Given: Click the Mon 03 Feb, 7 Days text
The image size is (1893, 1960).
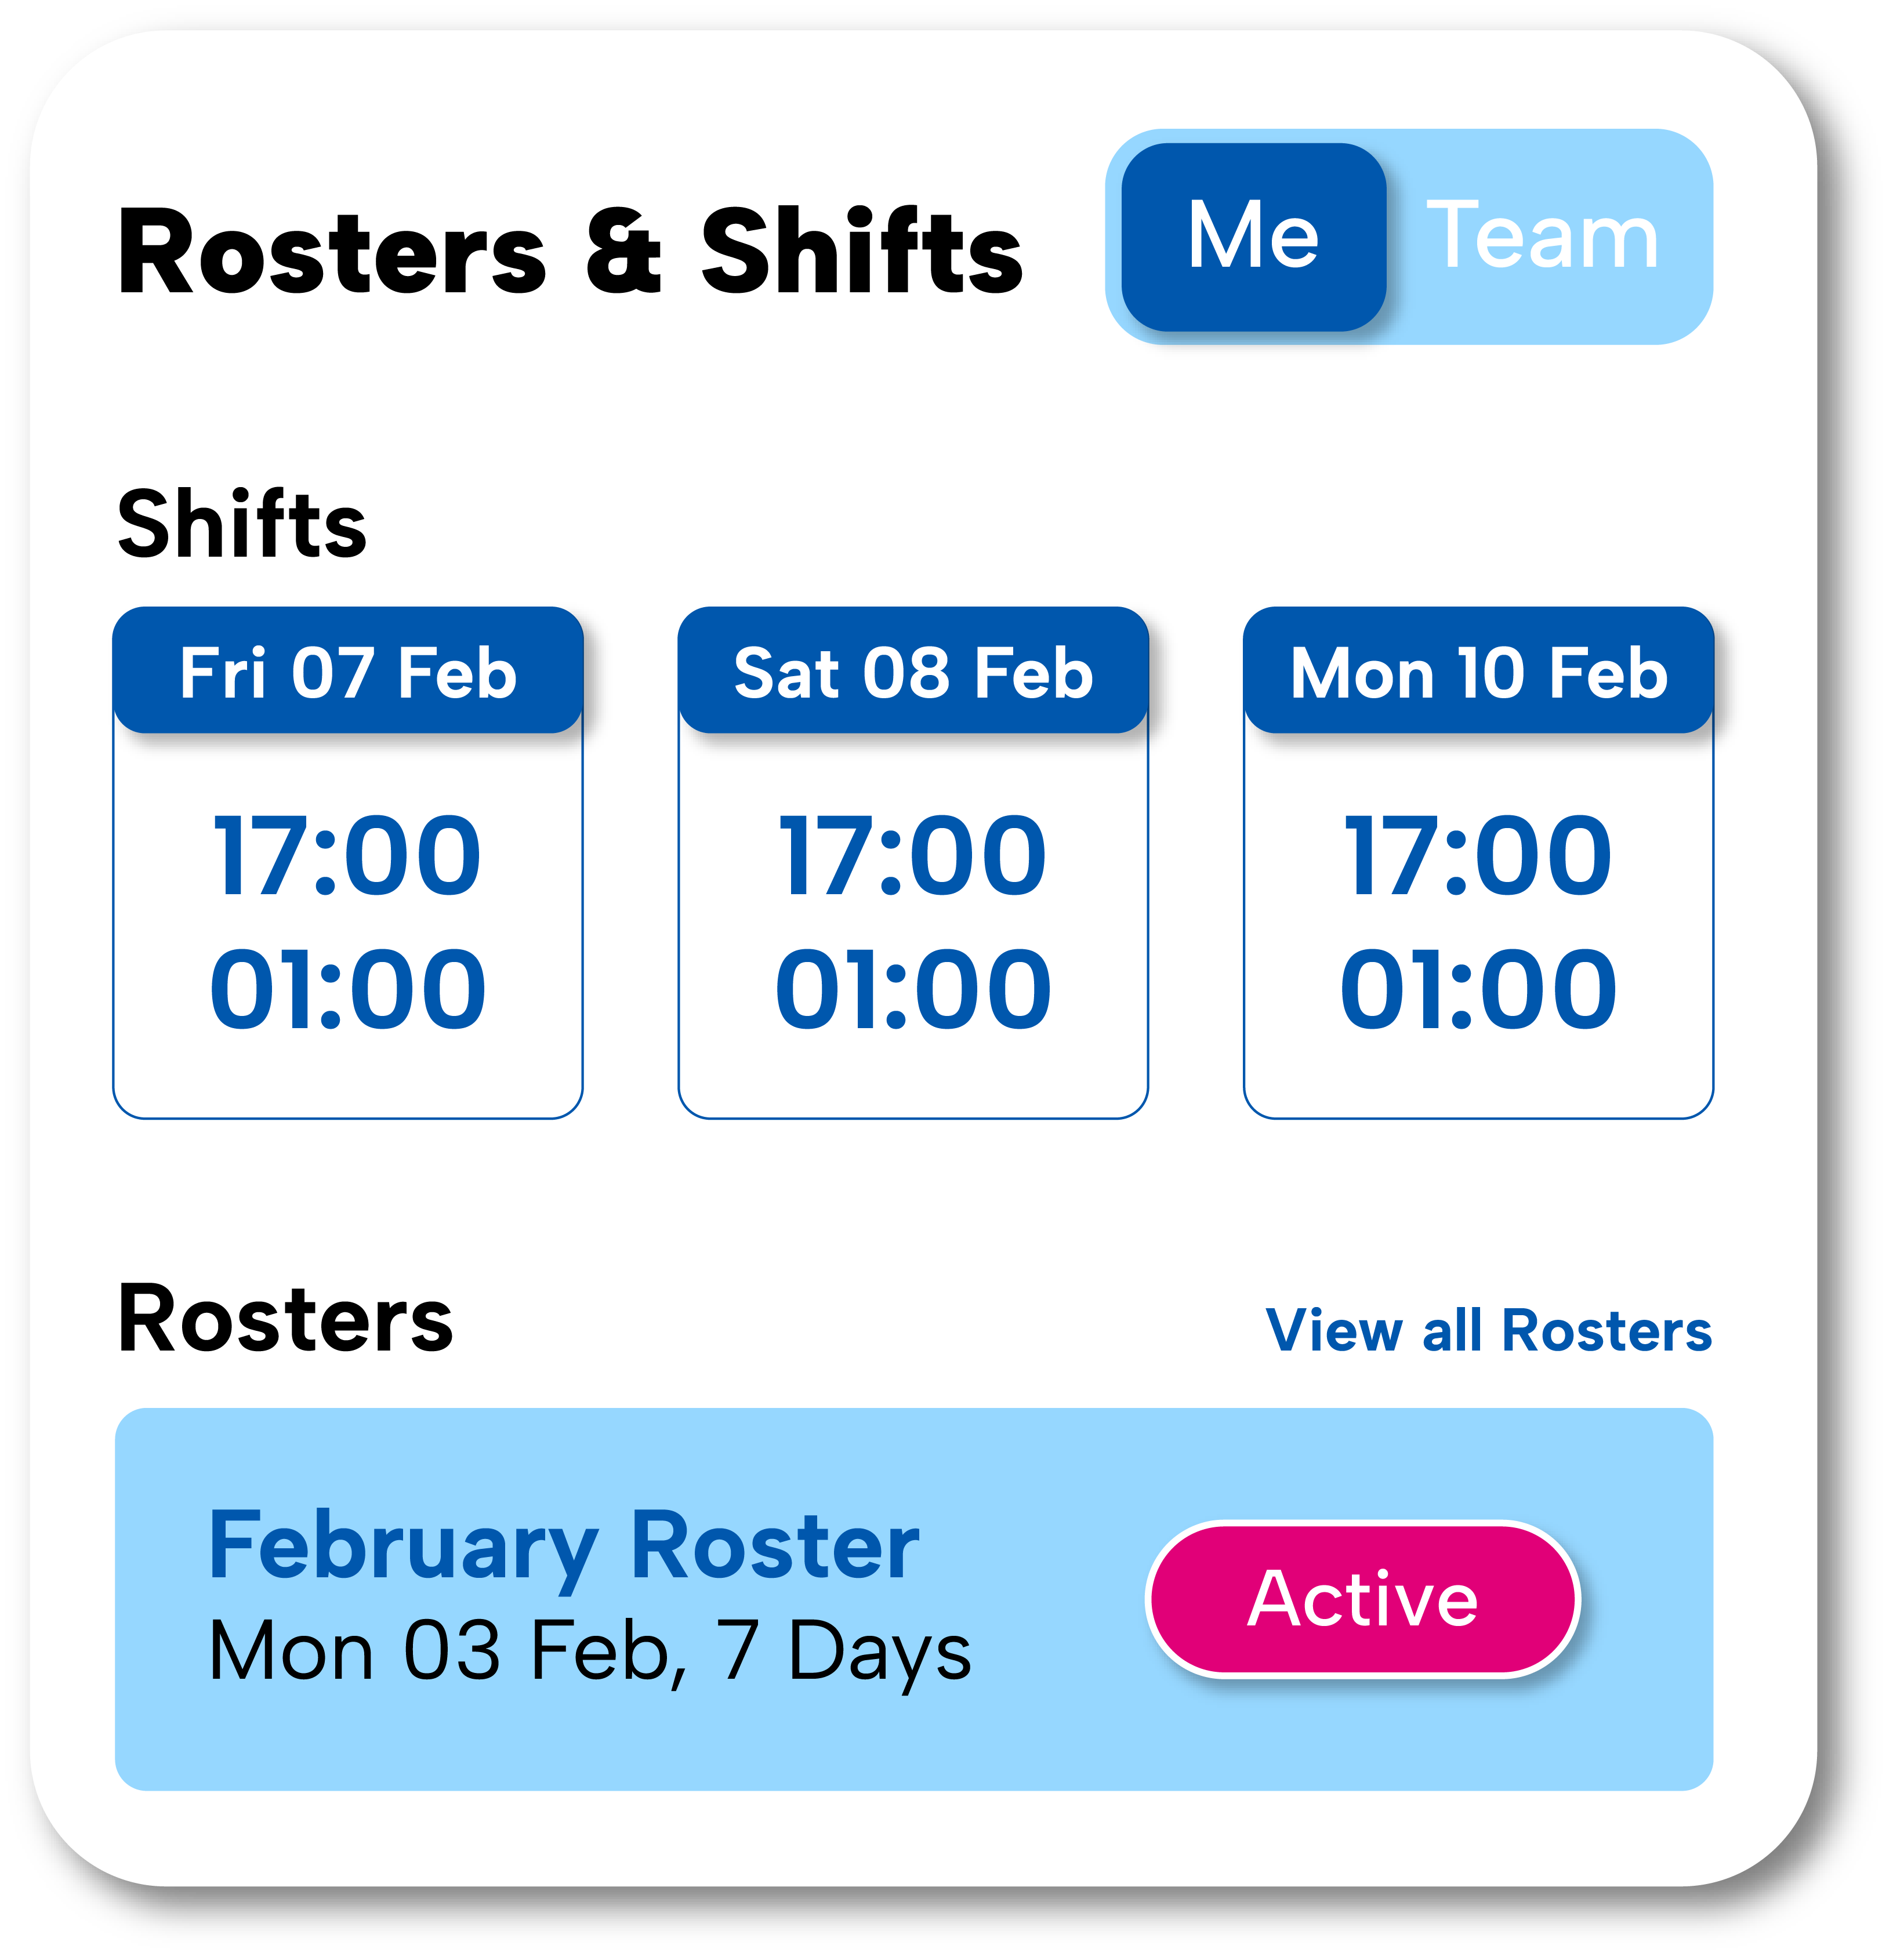Looking at the screenshot, I should (x=590, y=1651).
